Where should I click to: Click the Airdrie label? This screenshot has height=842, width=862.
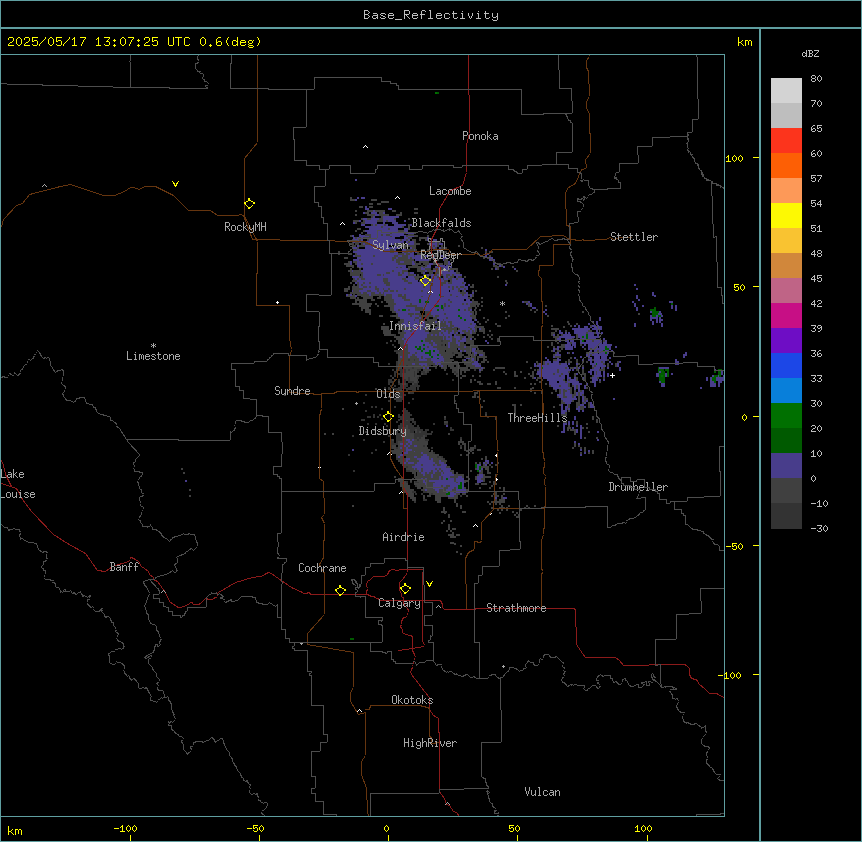404,537
